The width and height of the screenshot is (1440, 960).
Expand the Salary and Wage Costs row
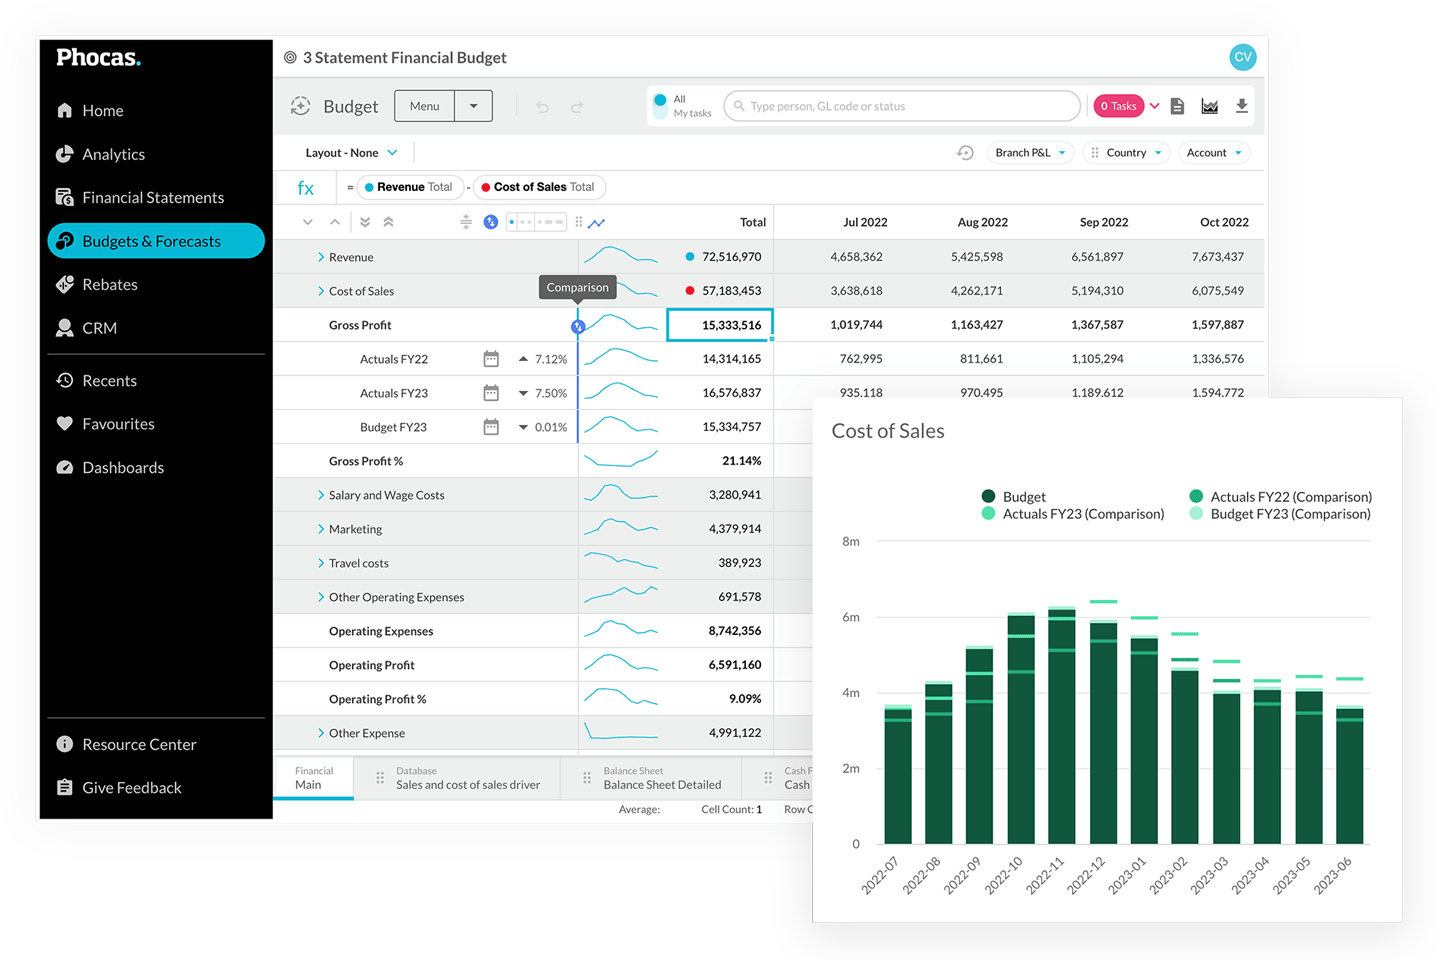pyautogui.click(x=320, y=494)
